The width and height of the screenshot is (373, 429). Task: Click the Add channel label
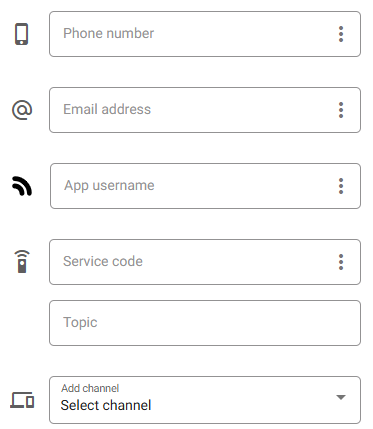click(90, 388)
